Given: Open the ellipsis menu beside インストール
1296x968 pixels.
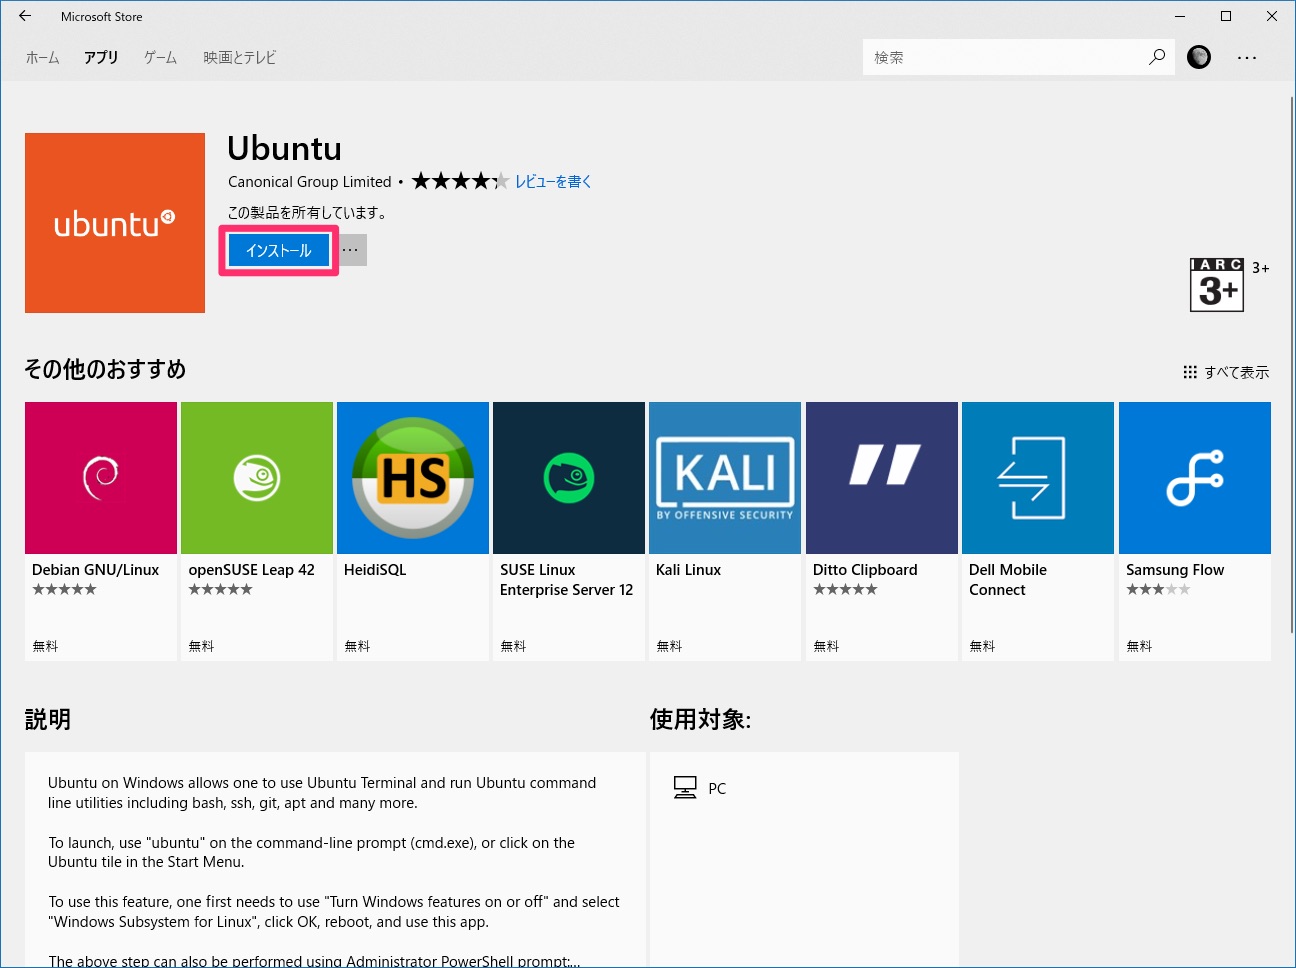Looking at the screenshot, I should 350,250.
